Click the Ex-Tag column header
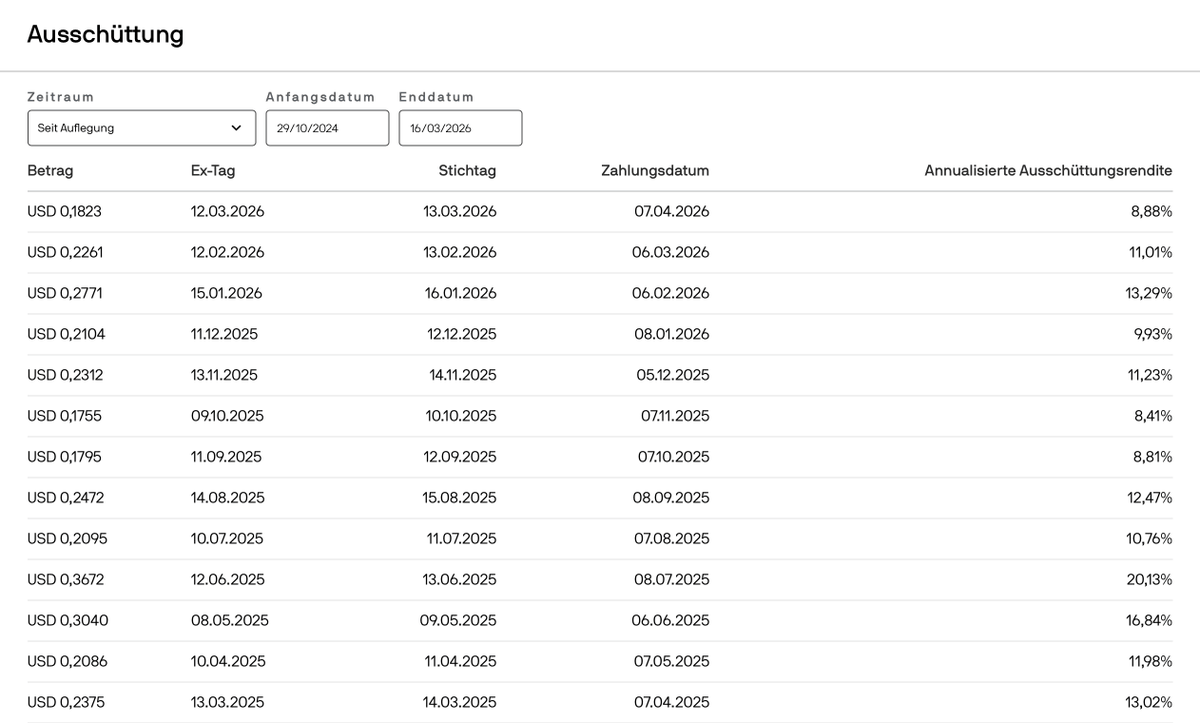1200x723 pixels. coord(213,171)
